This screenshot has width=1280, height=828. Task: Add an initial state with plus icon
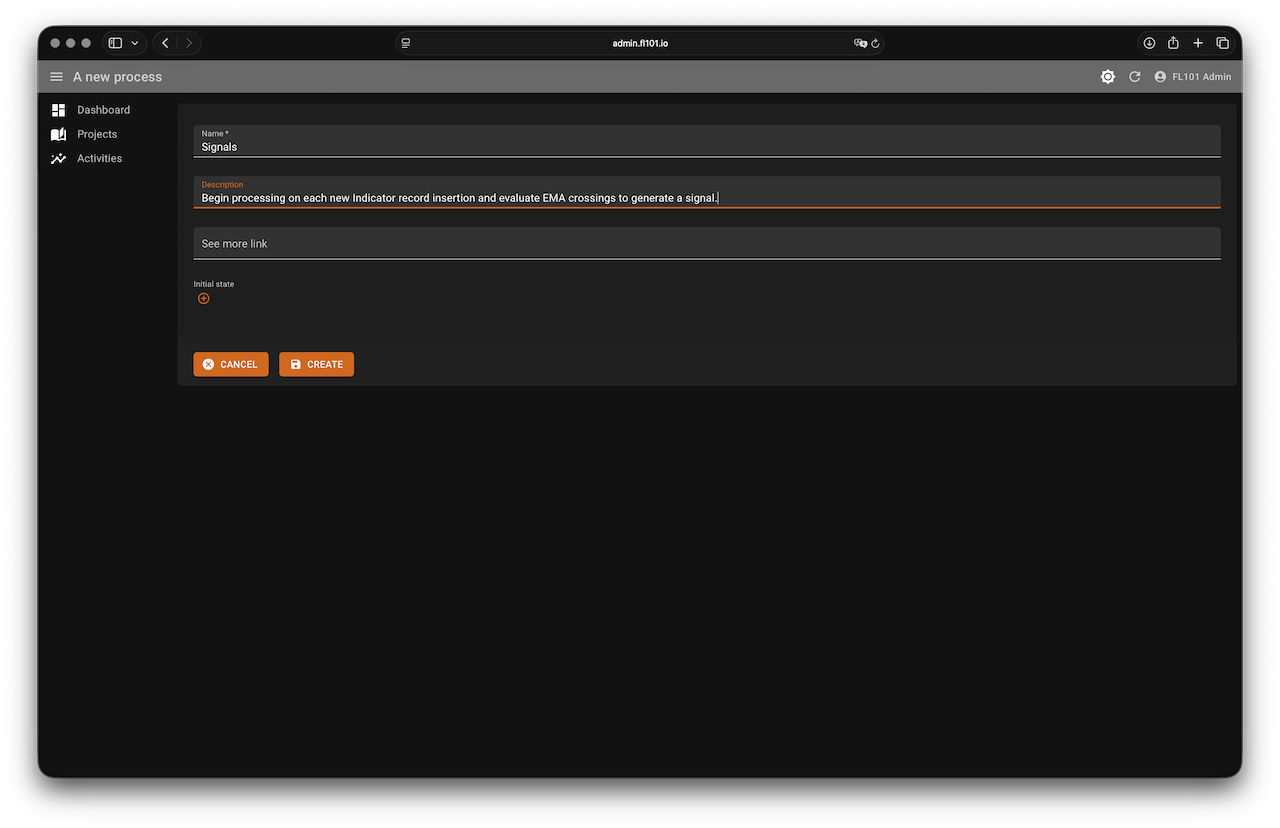click(x=204, y=299)
